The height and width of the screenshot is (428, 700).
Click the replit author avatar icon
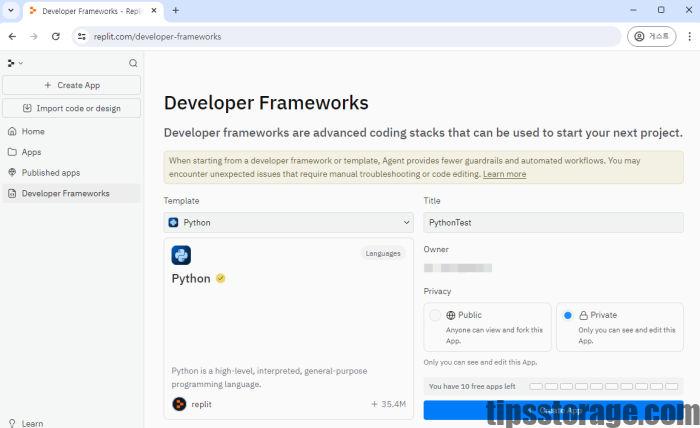(x=179, y=404)
